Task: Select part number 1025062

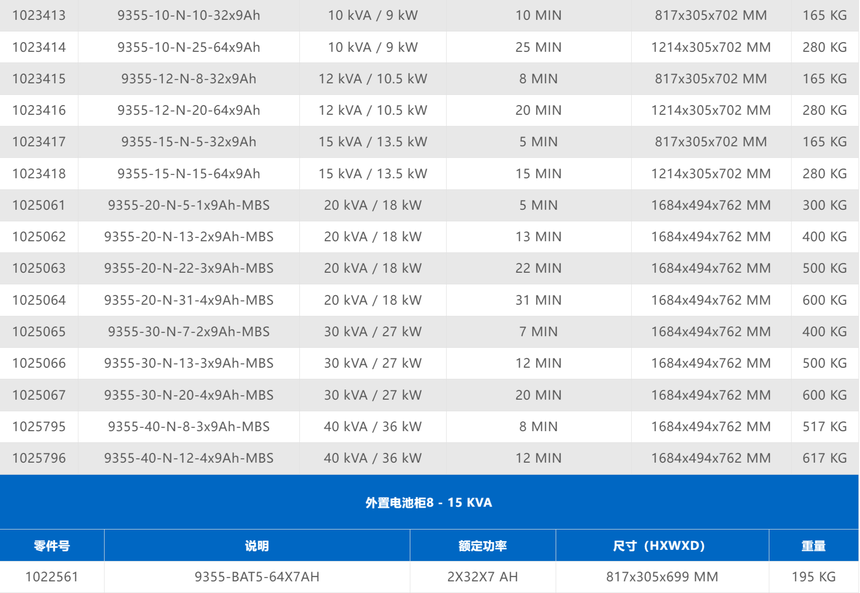Action: coord(39,236)
